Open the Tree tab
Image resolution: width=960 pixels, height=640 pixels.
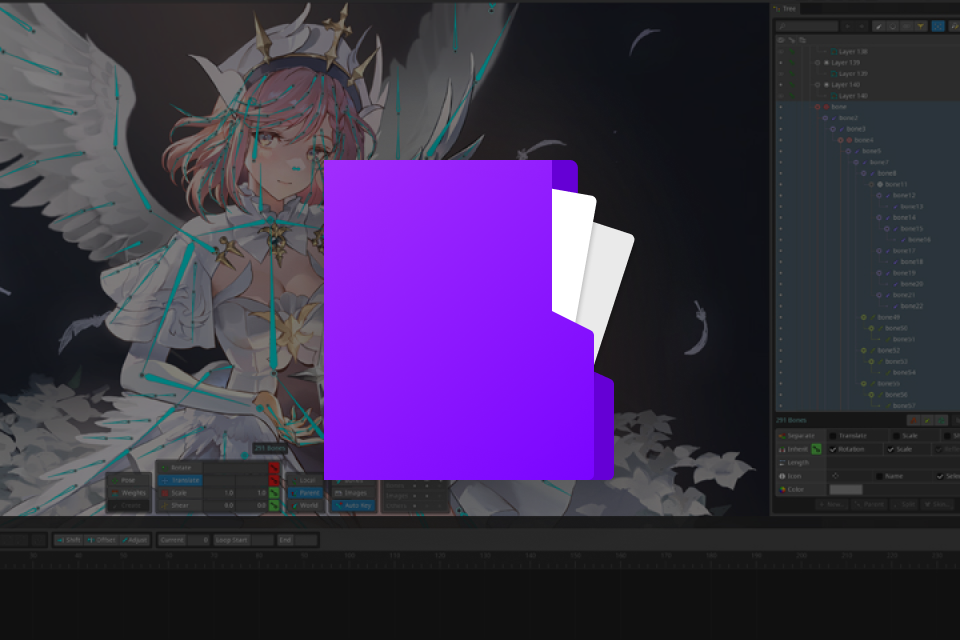[x=785, y=9]
